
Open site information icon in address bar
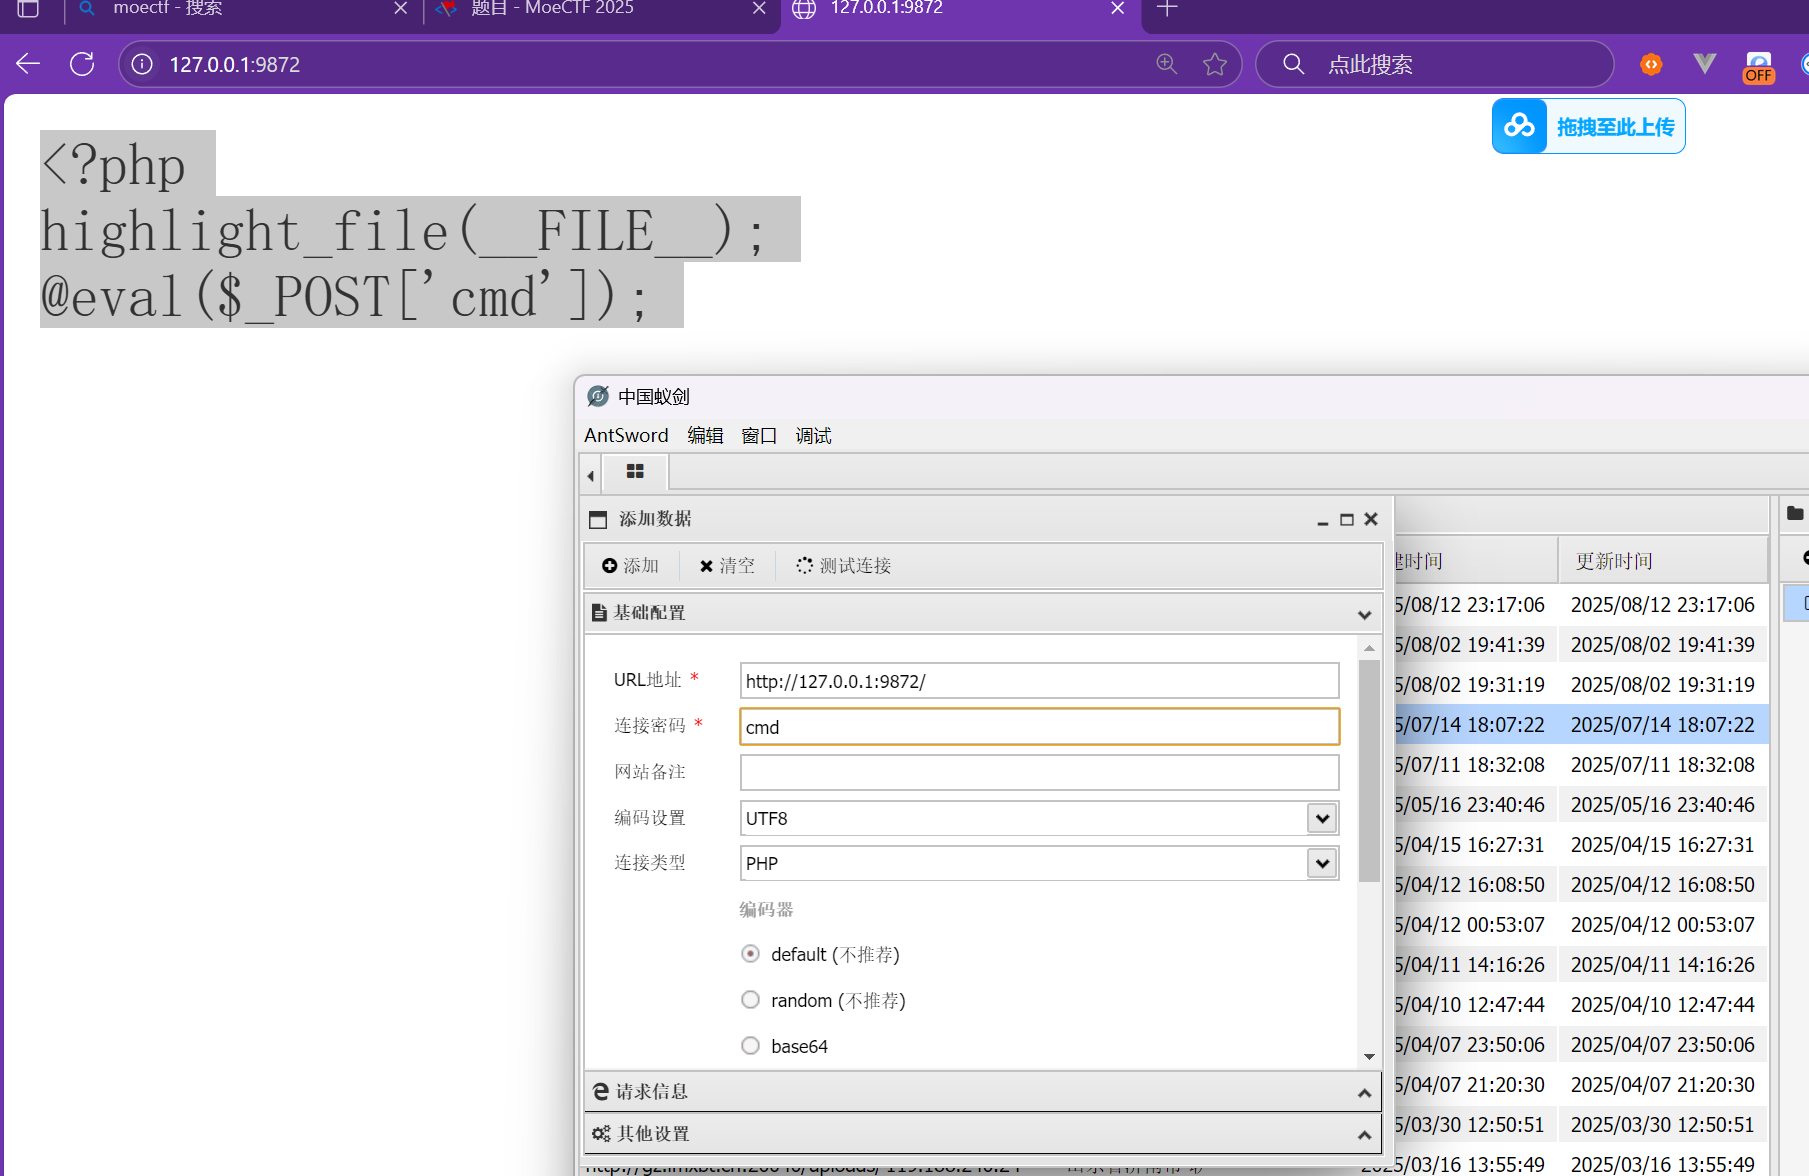coord(142,64)
